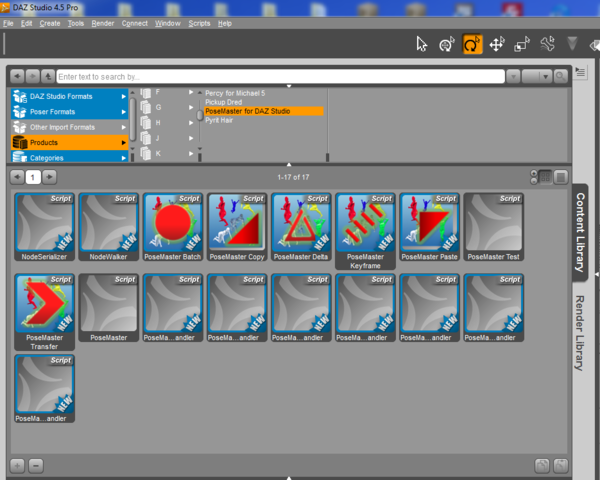Select DAZ Studio Formats in tree
600x480 pixels.
tap(69, 96)
